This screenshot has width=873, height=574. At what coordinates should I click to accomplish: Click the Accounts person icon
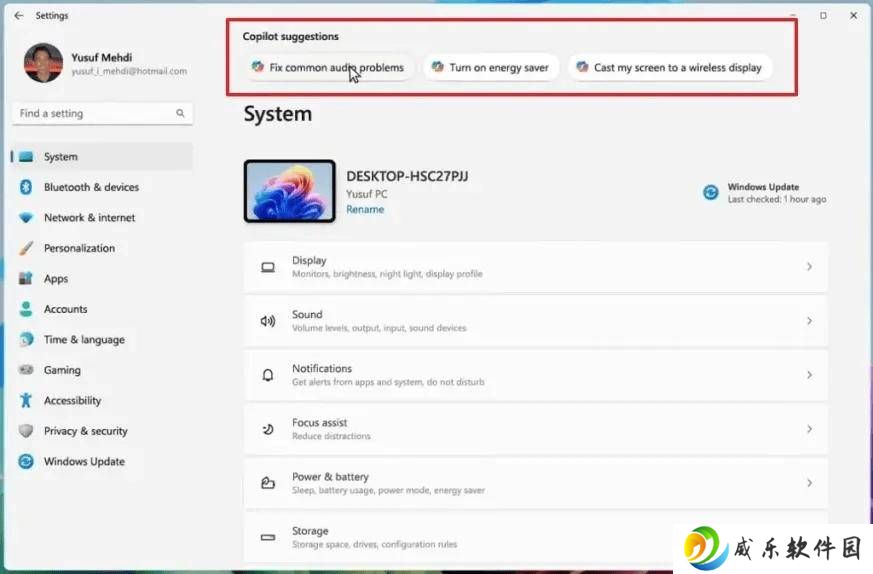(x=26, y=309)
